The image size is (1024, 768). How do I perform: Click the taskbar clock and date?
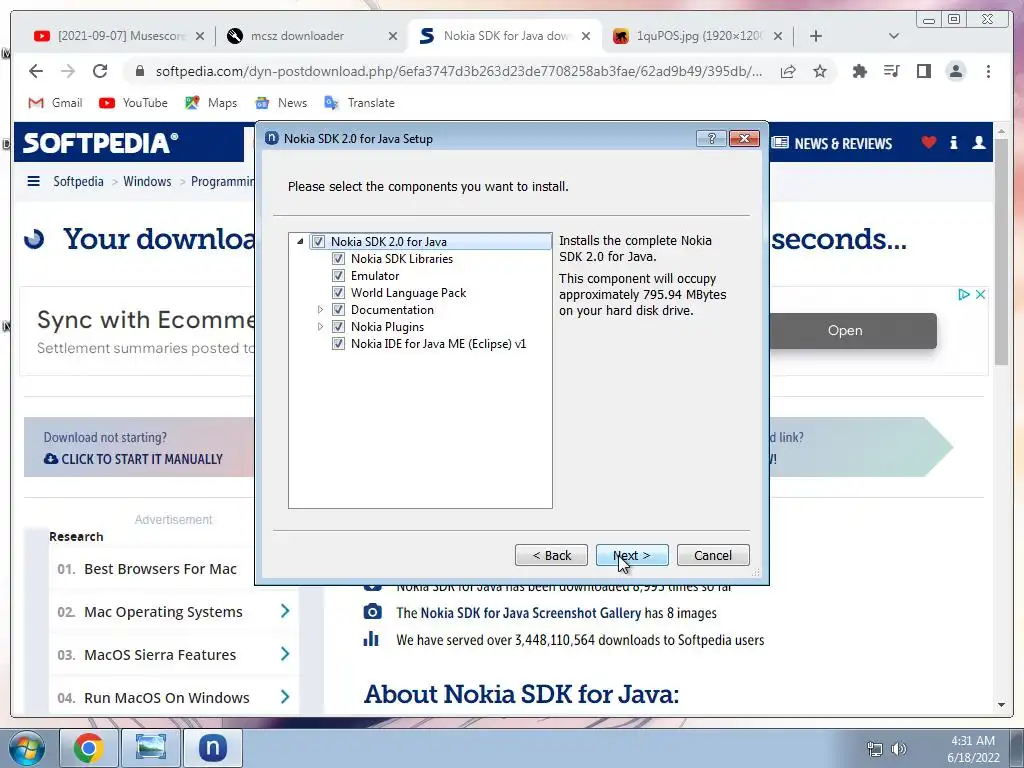pos(973,749)
